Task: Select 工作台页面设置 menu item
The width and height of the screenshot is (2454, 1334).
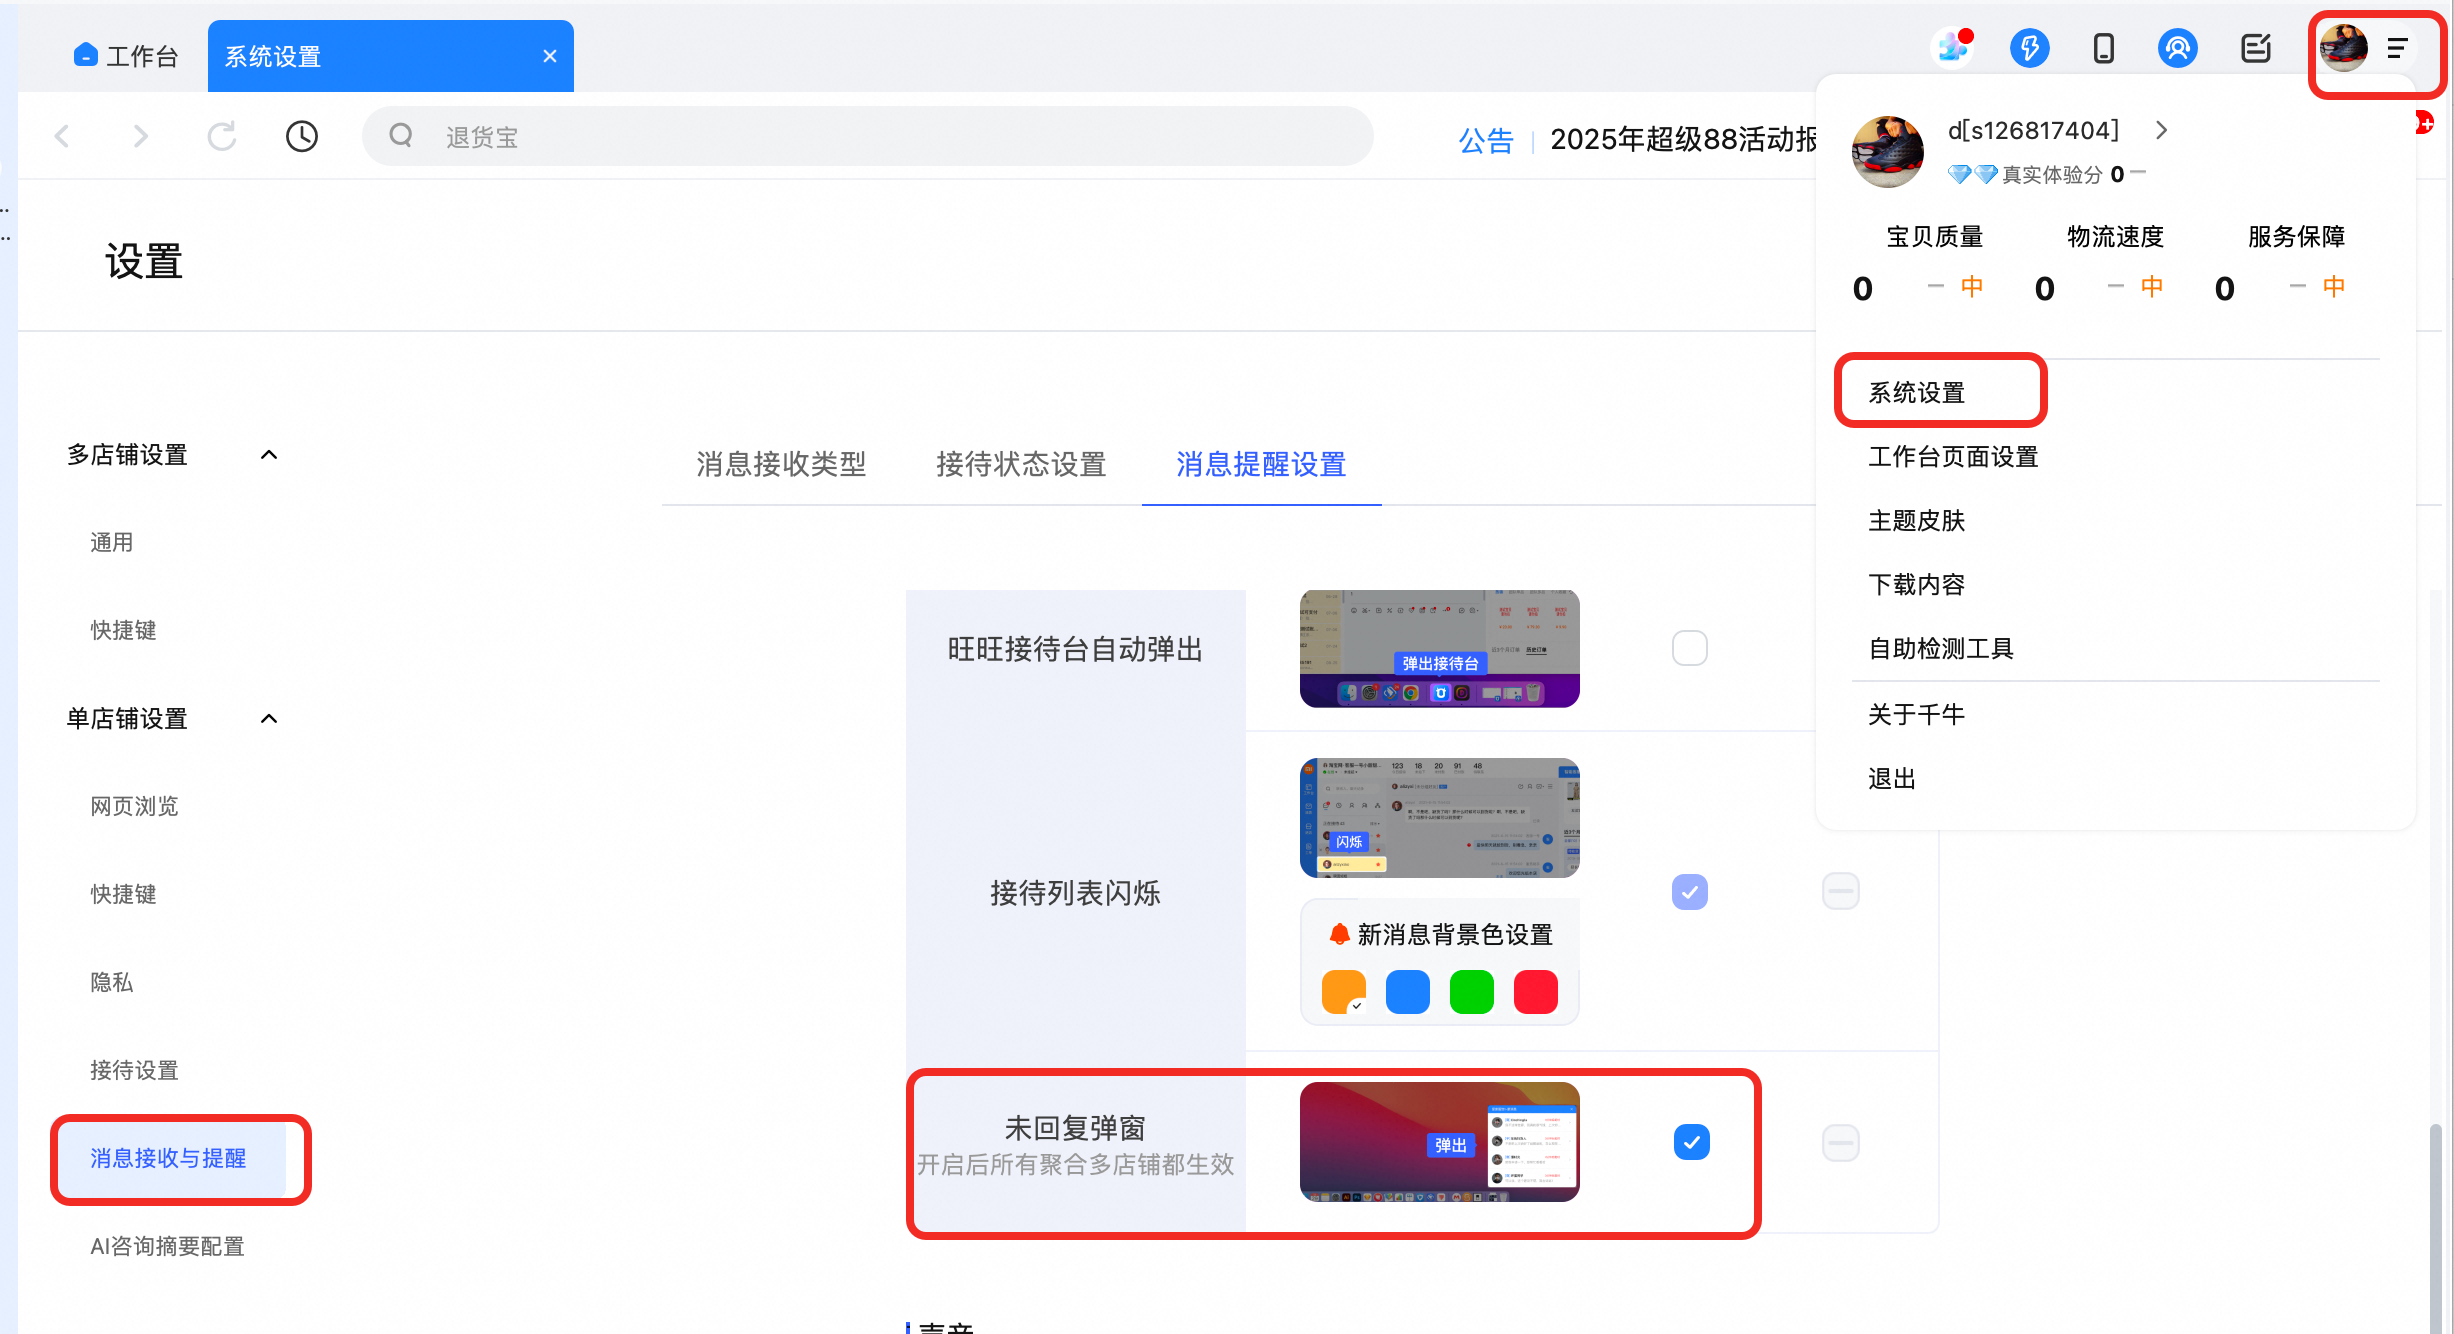Action: tap(1952, 457)
